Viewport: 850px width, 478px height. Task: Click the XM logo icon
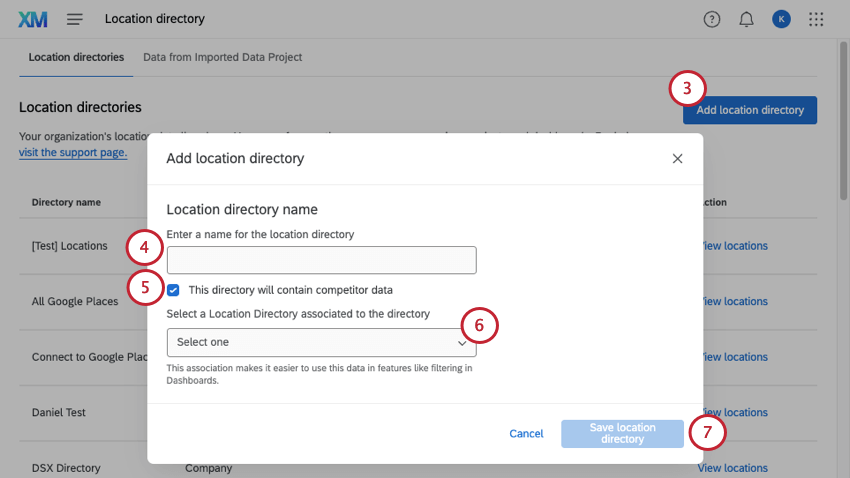pos(33,19)
